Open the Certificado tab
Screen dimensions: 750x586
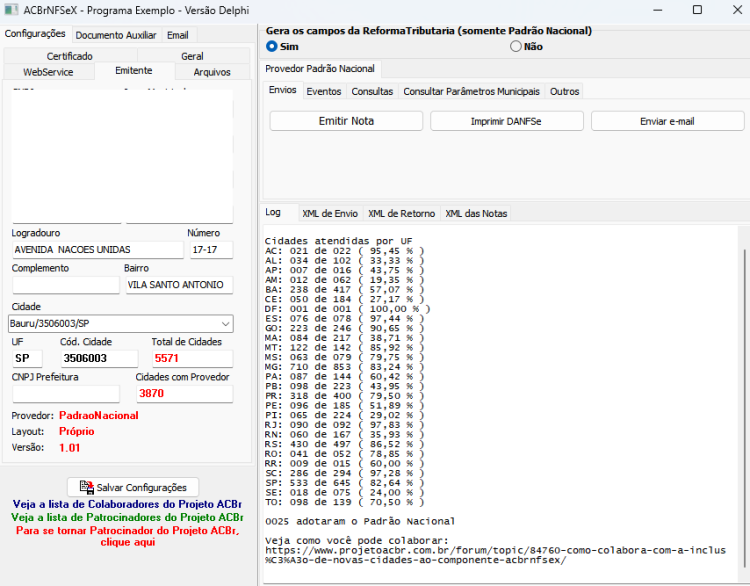[70, 56]
